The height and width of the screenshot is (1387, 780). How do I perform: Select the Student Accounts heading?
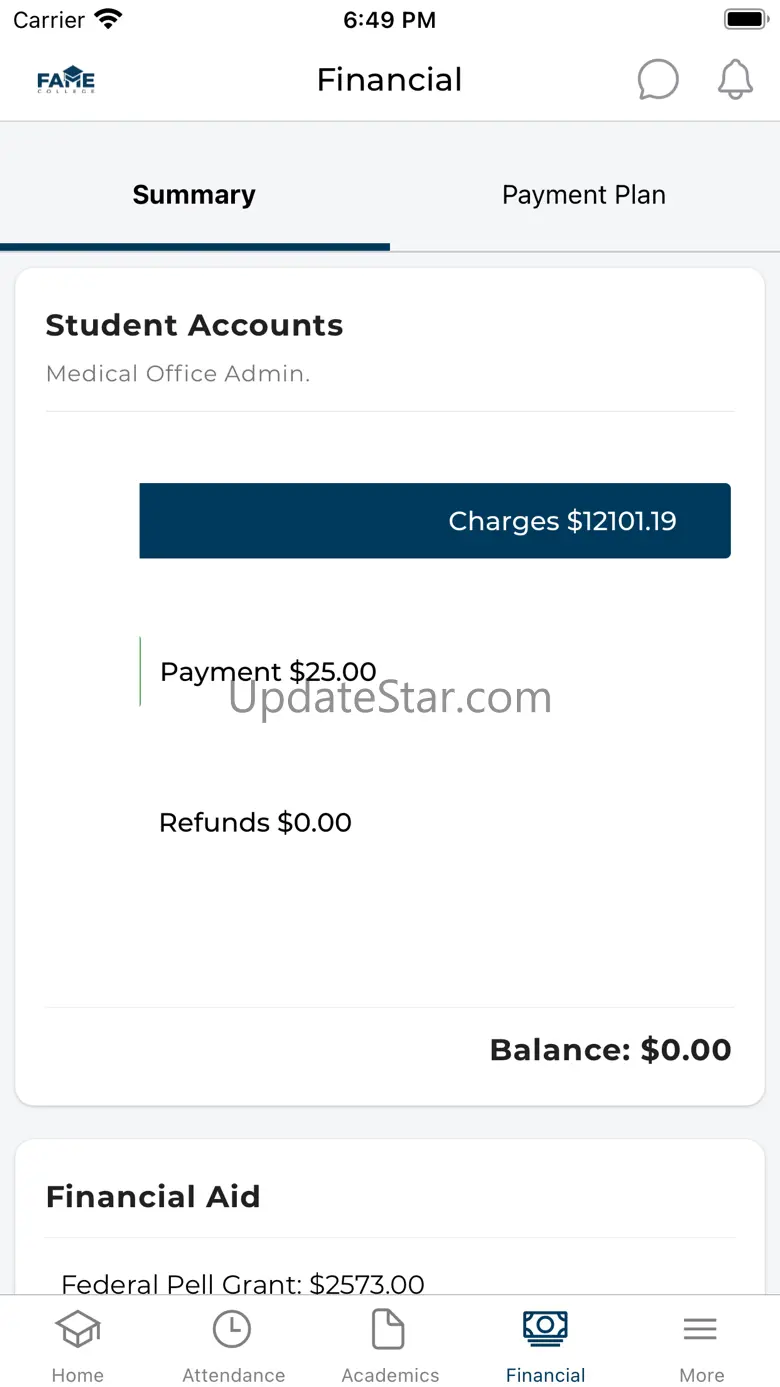pyautogui.click(x=194, y=325)
